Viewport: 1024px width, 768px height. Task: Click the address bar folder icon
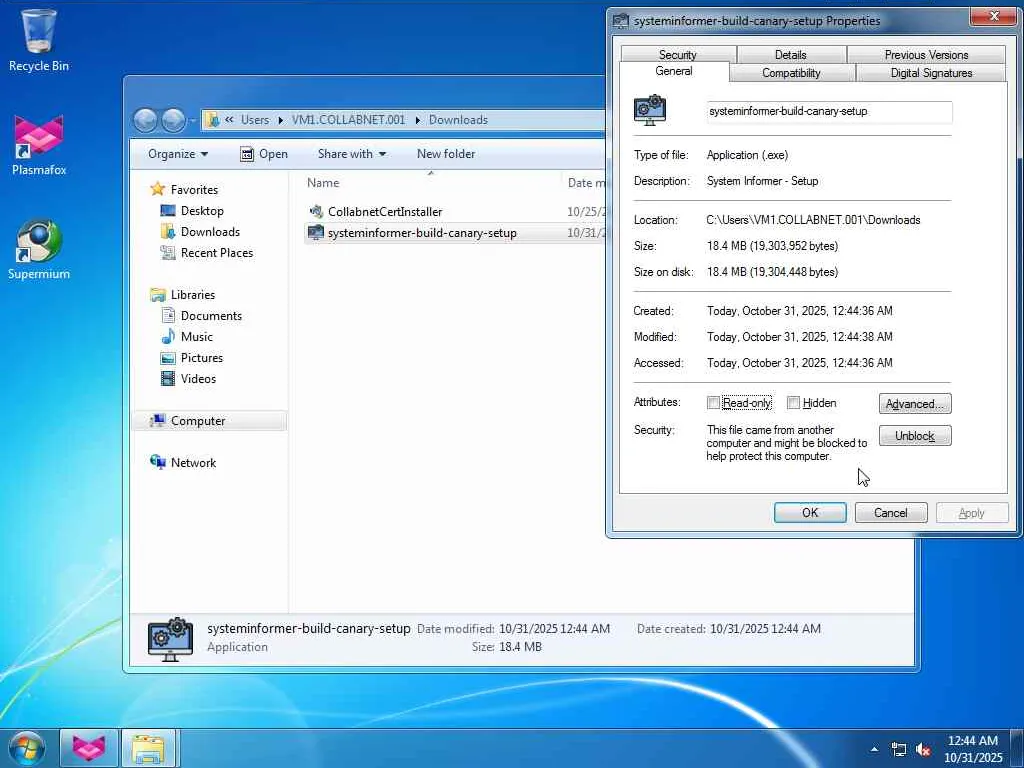[212, 120]
